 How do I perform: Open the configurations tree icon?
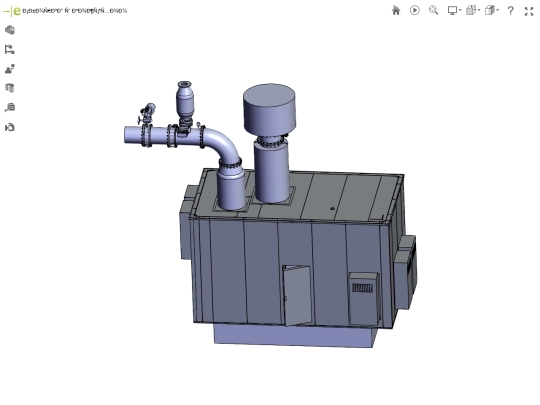click(10, 49)
